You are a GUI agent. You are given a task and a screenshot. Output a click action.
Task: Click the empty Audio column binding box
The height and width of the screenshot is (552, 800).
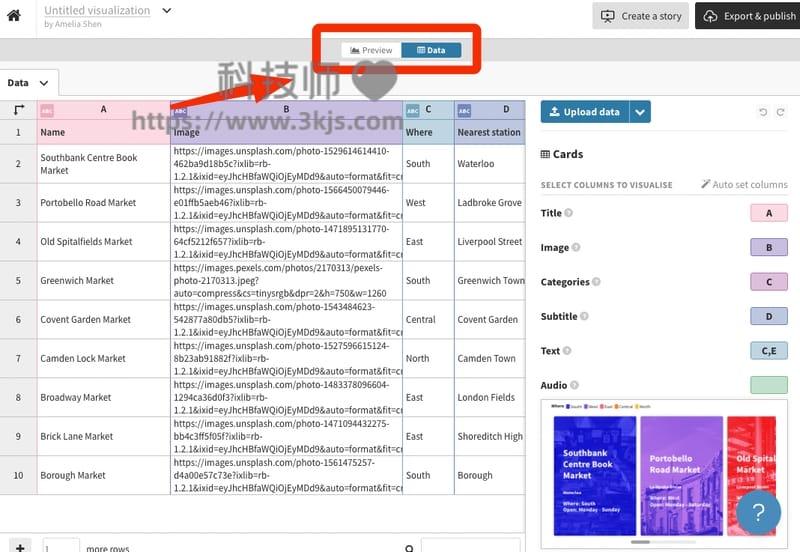tap(769, 385)
